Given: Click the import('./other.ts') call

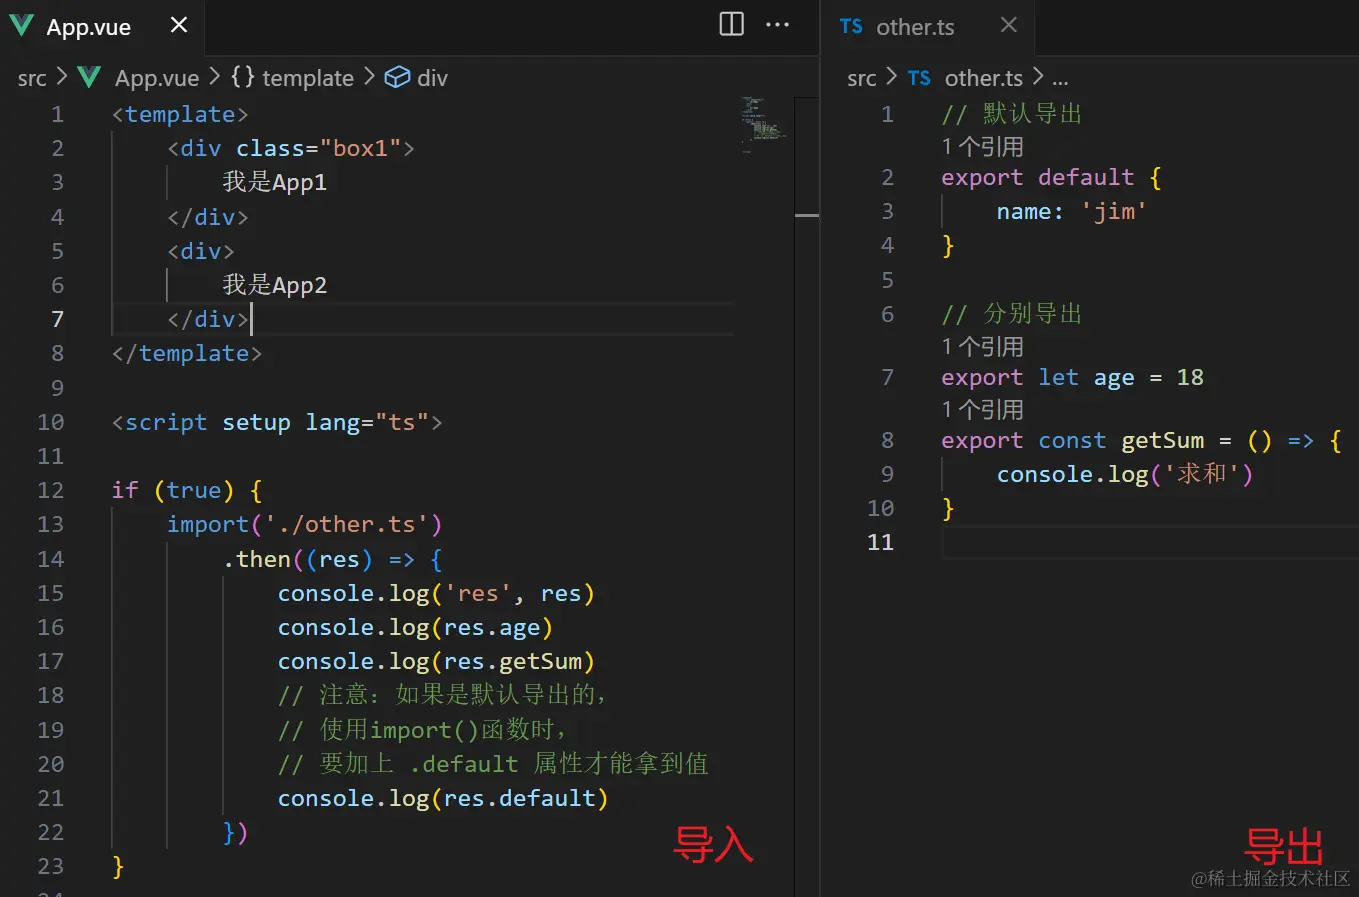Looking at the screenshot, I should pyautogui.click(x=304, y=524).
